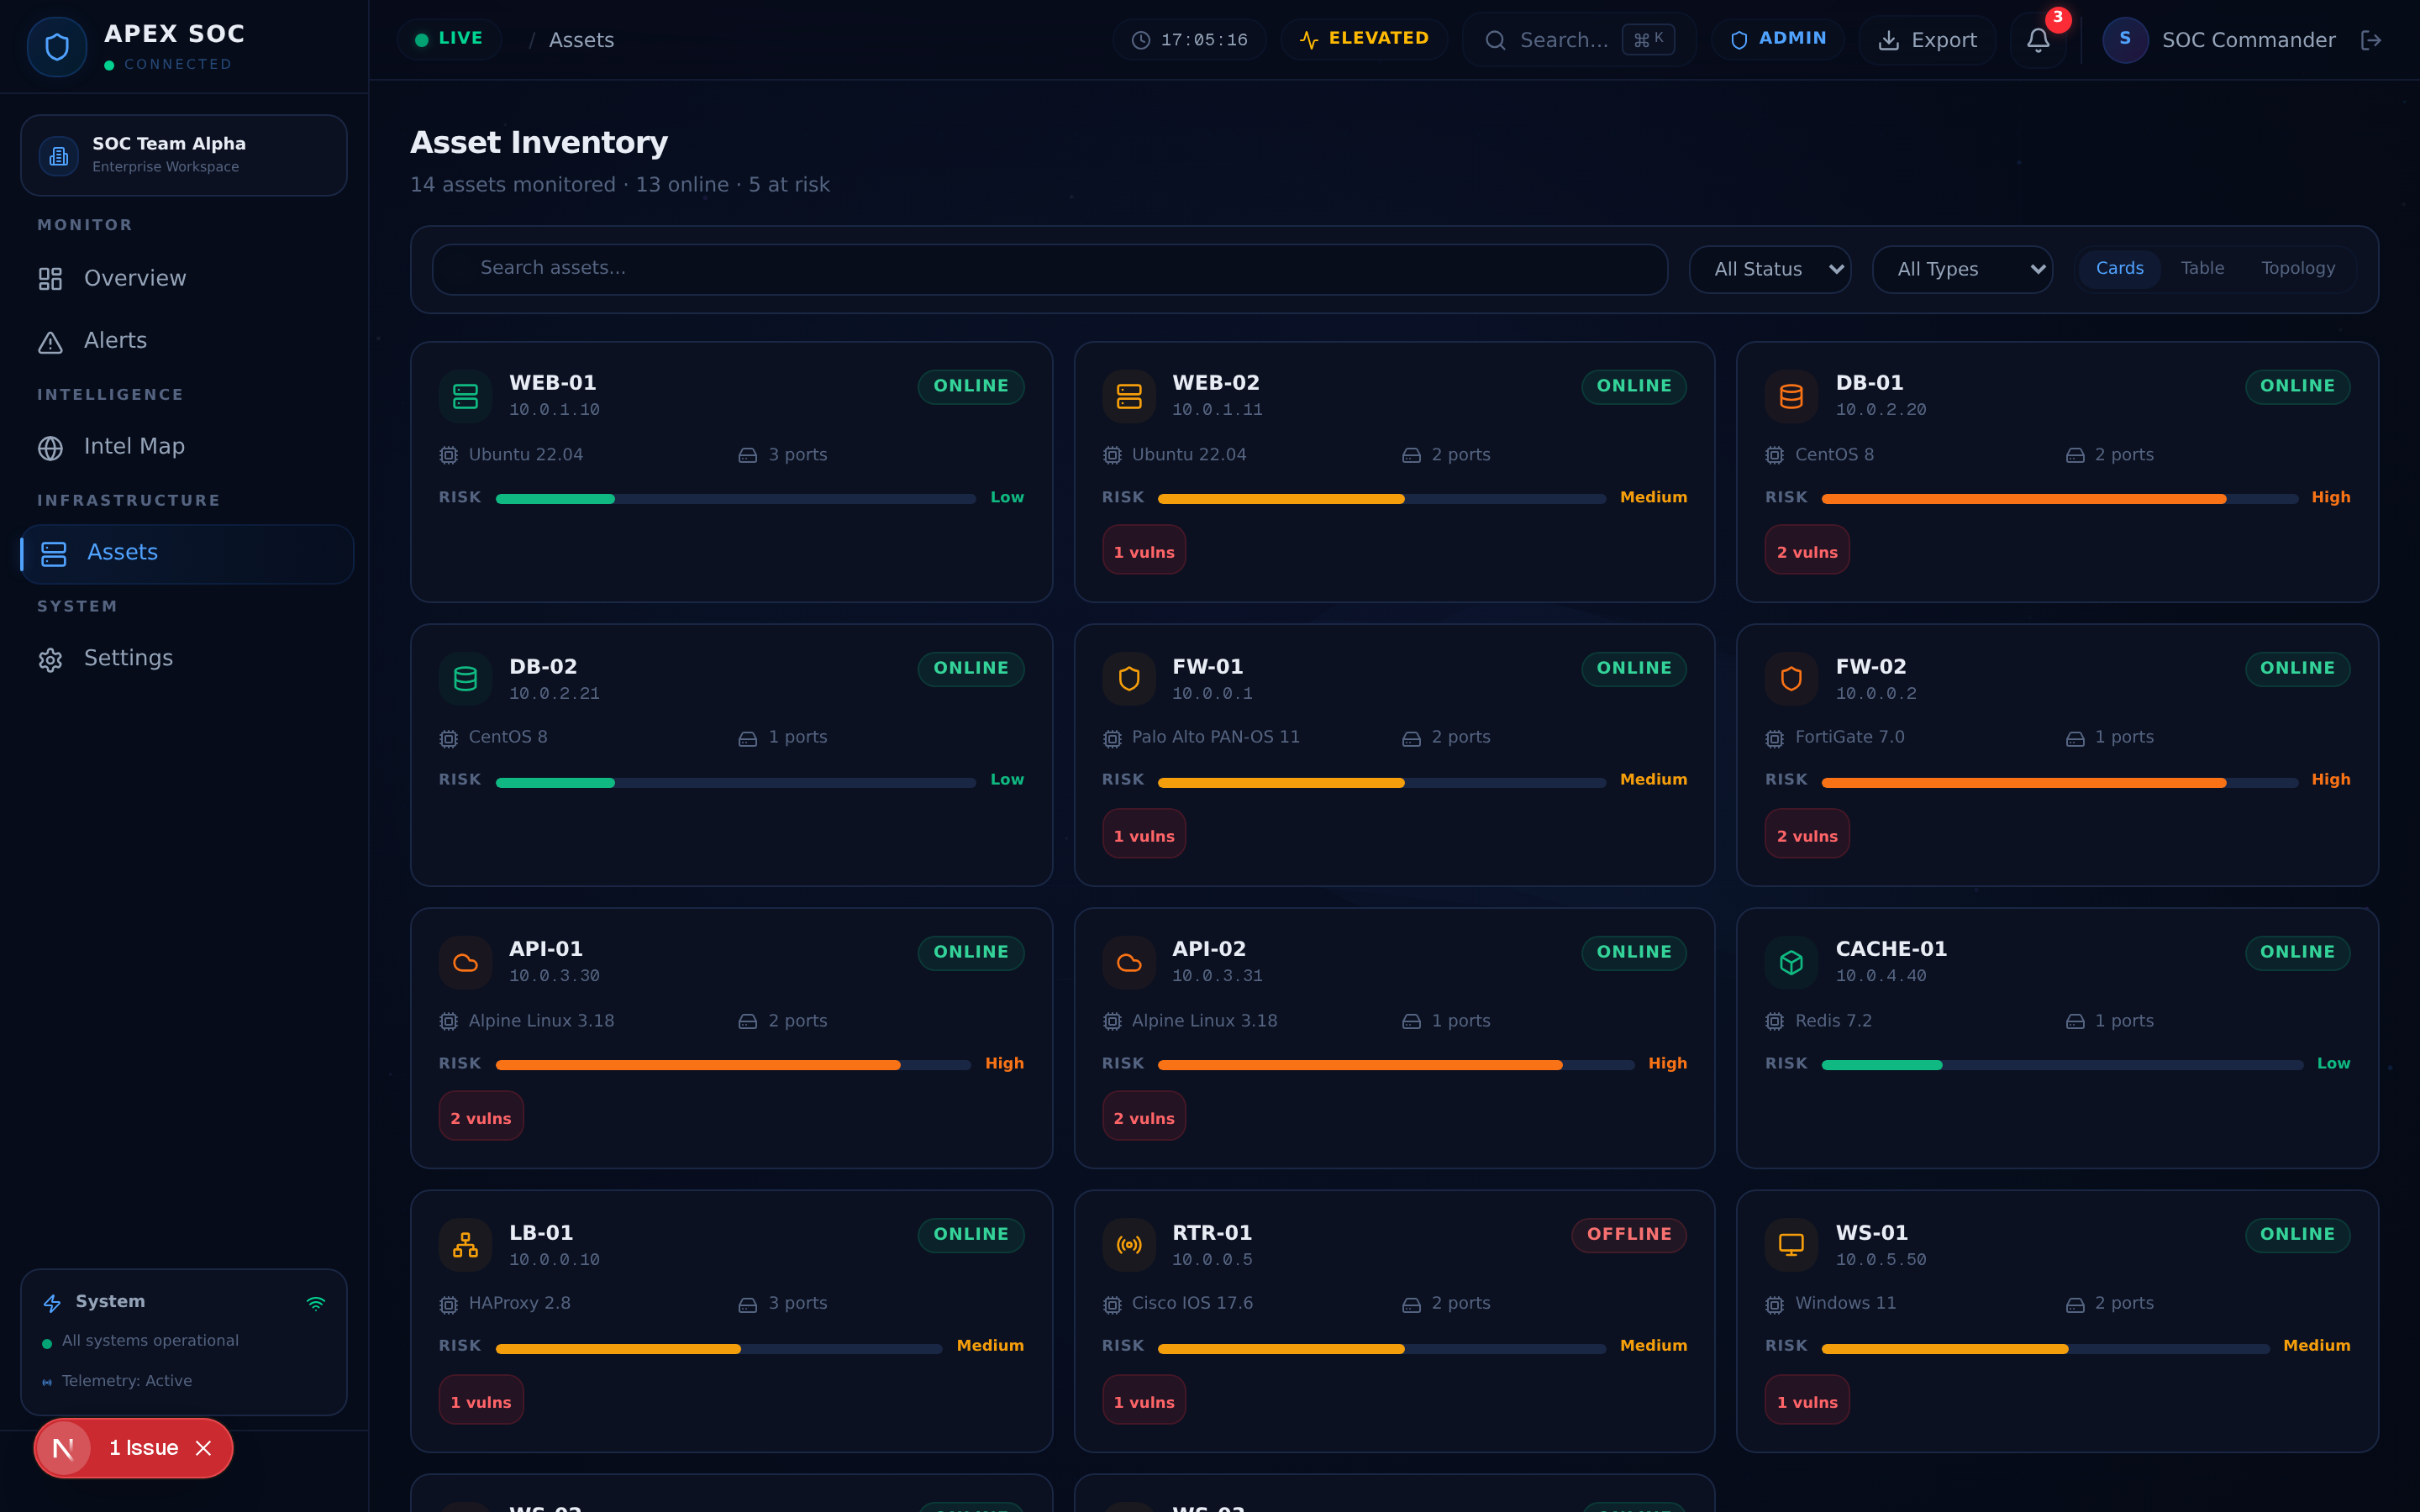
Task: Click the DB-01 risk bar
Action: [2059, 499]
